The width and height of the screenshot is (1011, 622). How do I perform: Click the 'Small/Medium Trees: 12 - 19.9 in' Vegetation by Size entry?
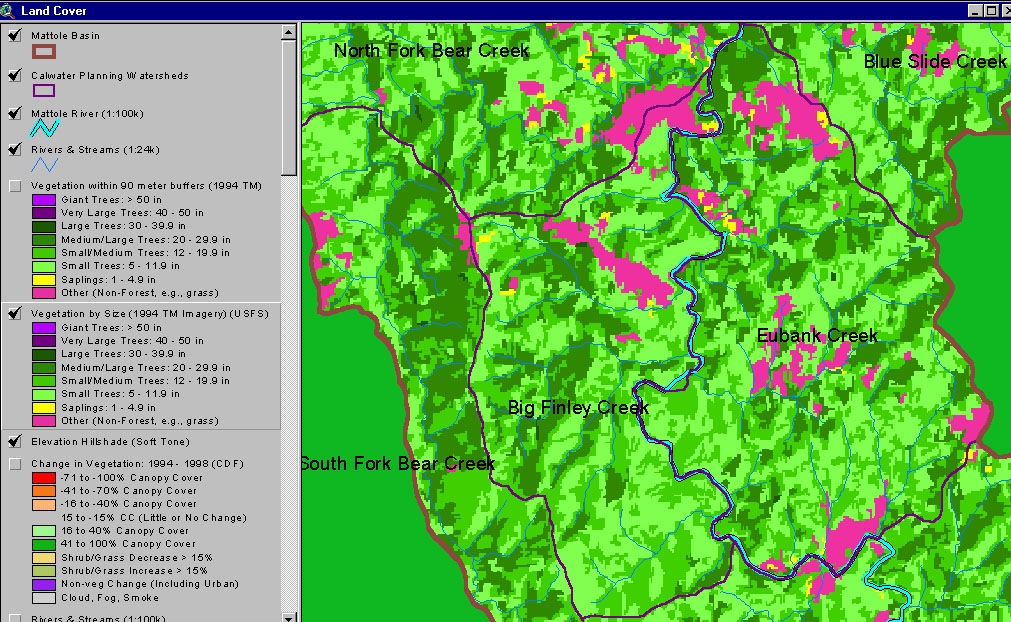145,381
